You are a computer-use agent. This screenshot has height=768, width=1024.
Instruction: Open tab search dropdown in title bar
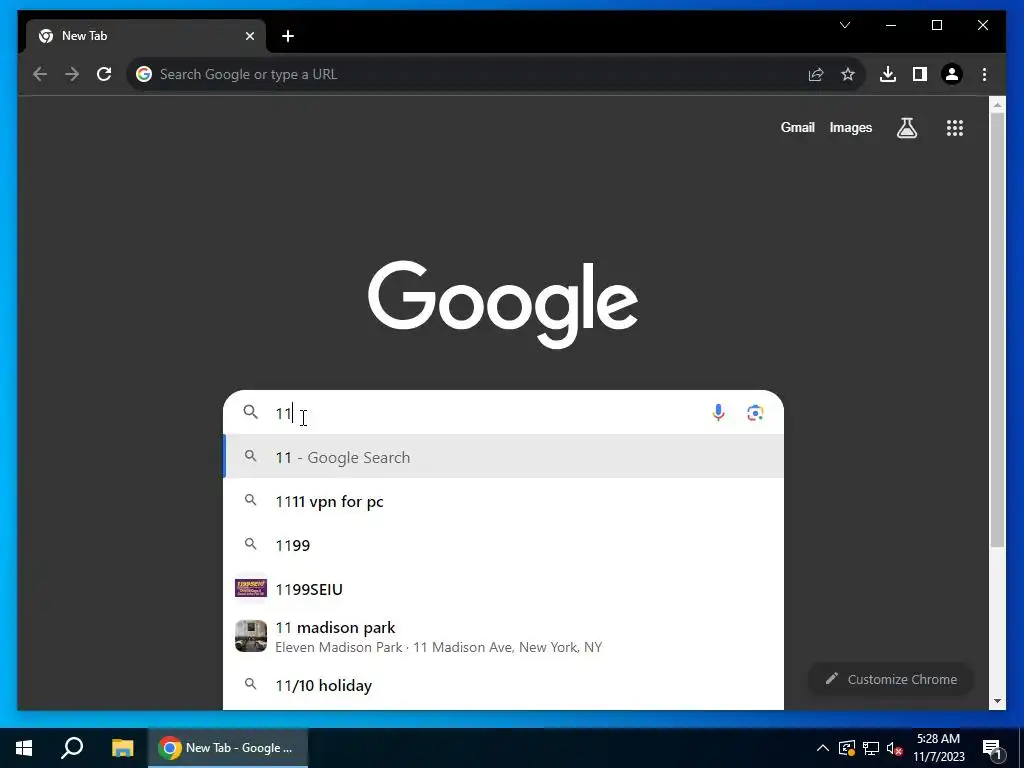[x=845, y=25]
